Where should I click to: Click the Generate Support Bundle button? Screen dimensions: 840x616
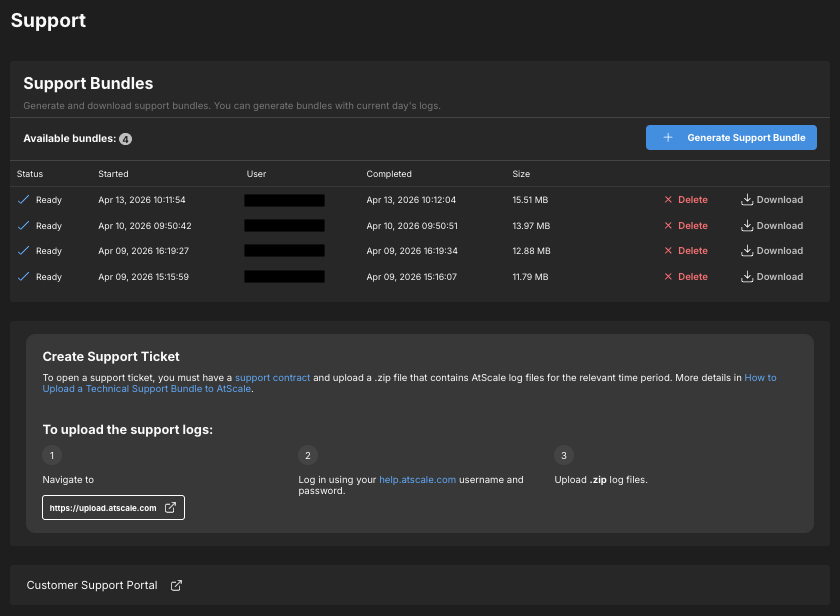click(731, 138)
